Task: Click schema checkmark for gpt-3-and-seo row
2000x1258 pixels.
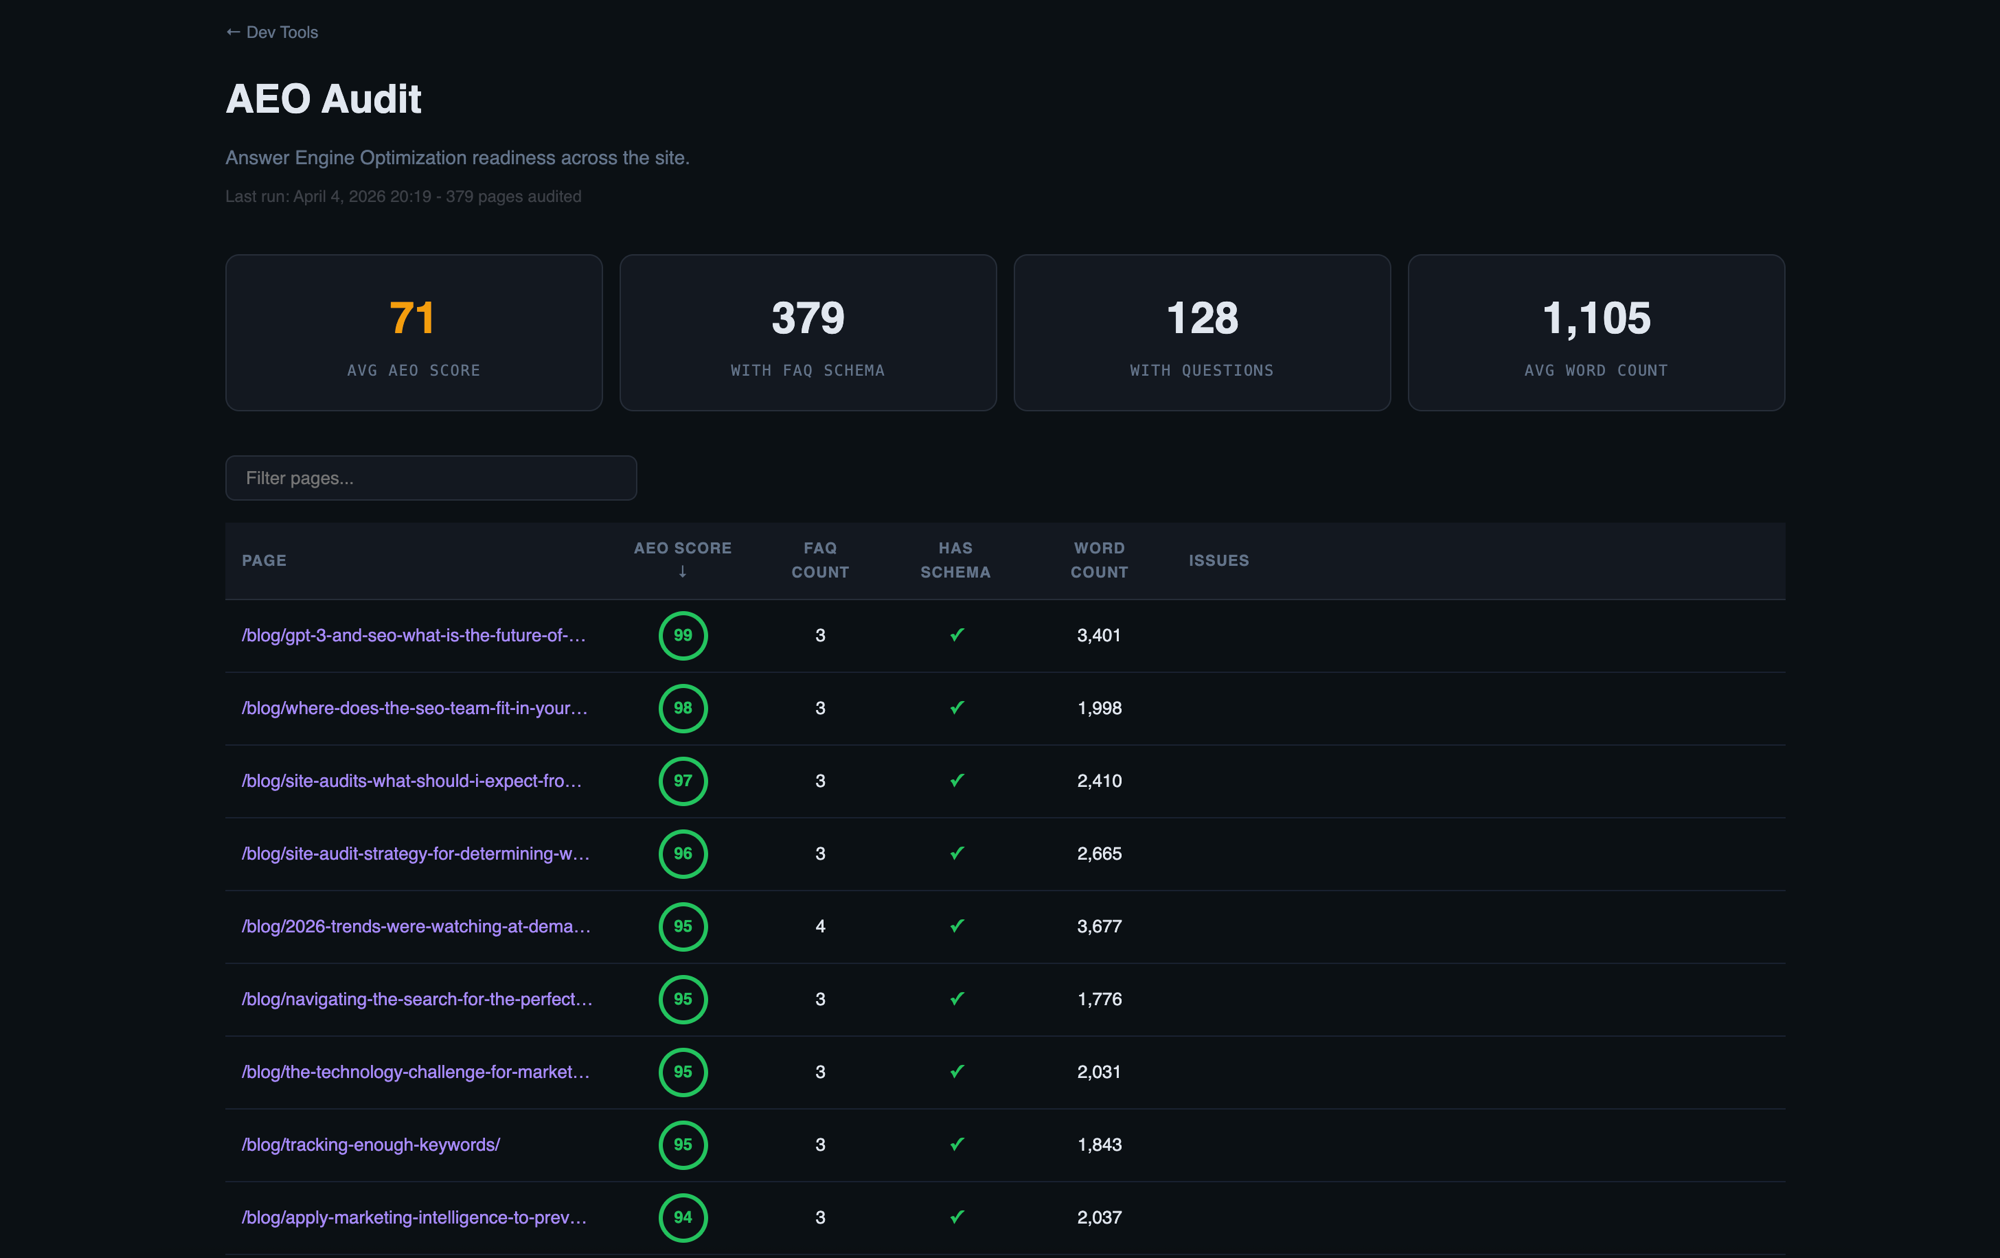Action: pyautogui.click(x=957, y=635)
